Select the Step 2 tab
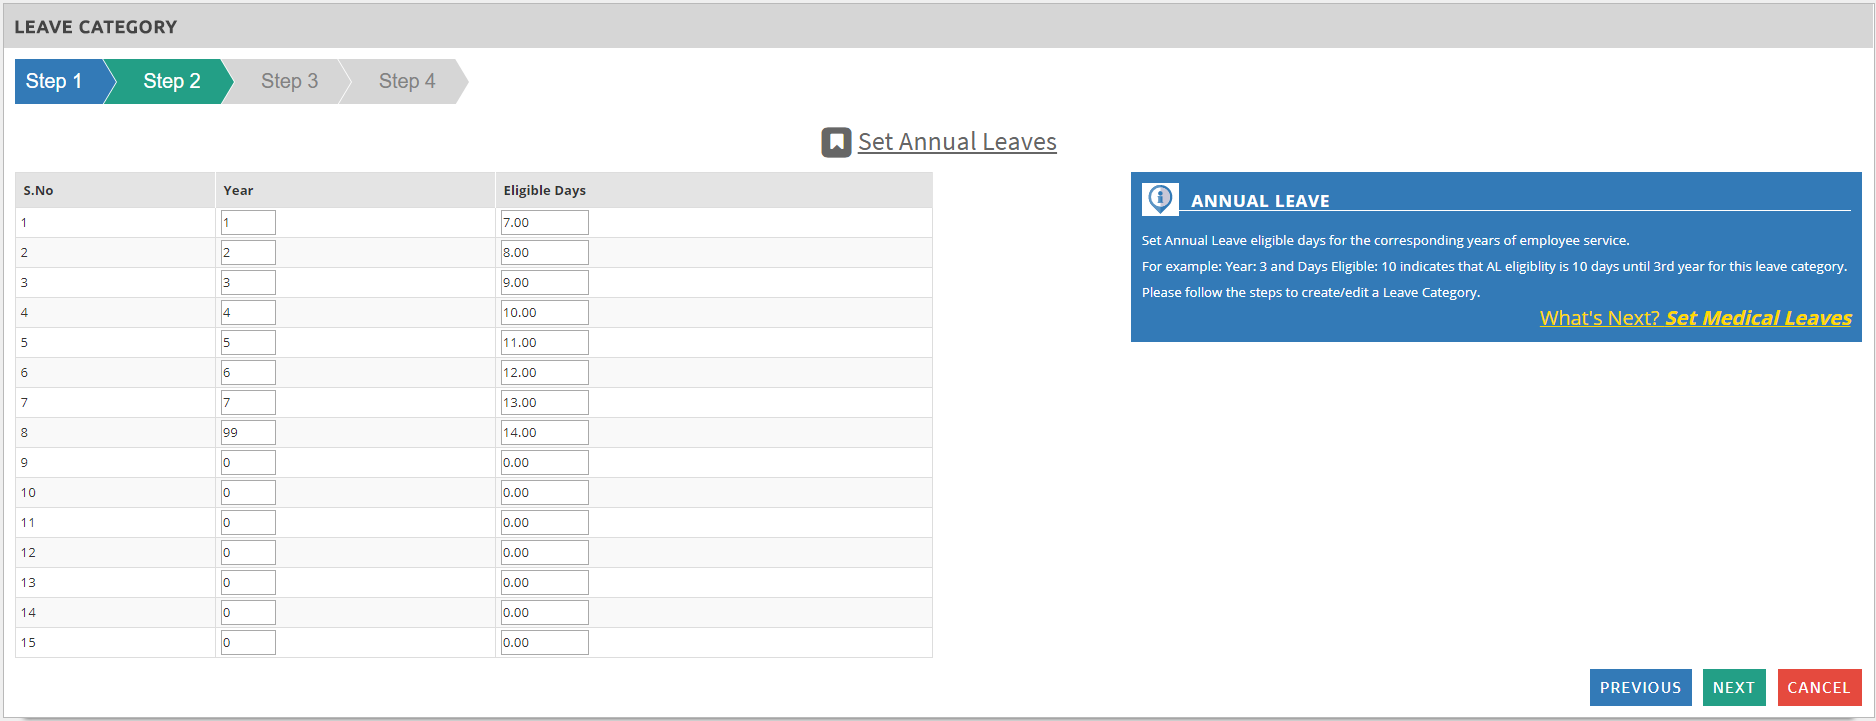 (x=172, y=81)
